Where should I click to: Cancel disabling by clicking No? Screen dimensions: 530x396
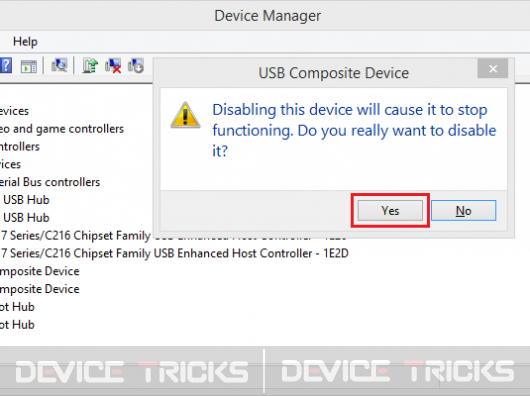(463, 211)
